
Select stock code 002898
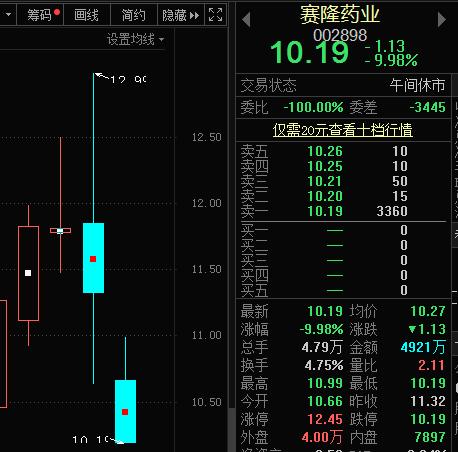(x=340, y=35)
